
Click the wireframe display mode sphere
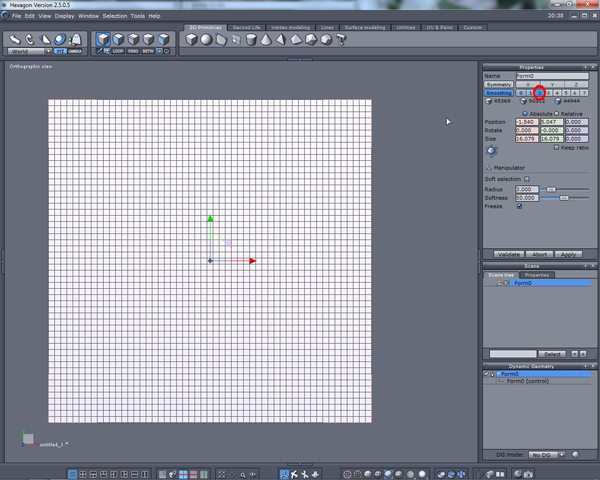347,474
